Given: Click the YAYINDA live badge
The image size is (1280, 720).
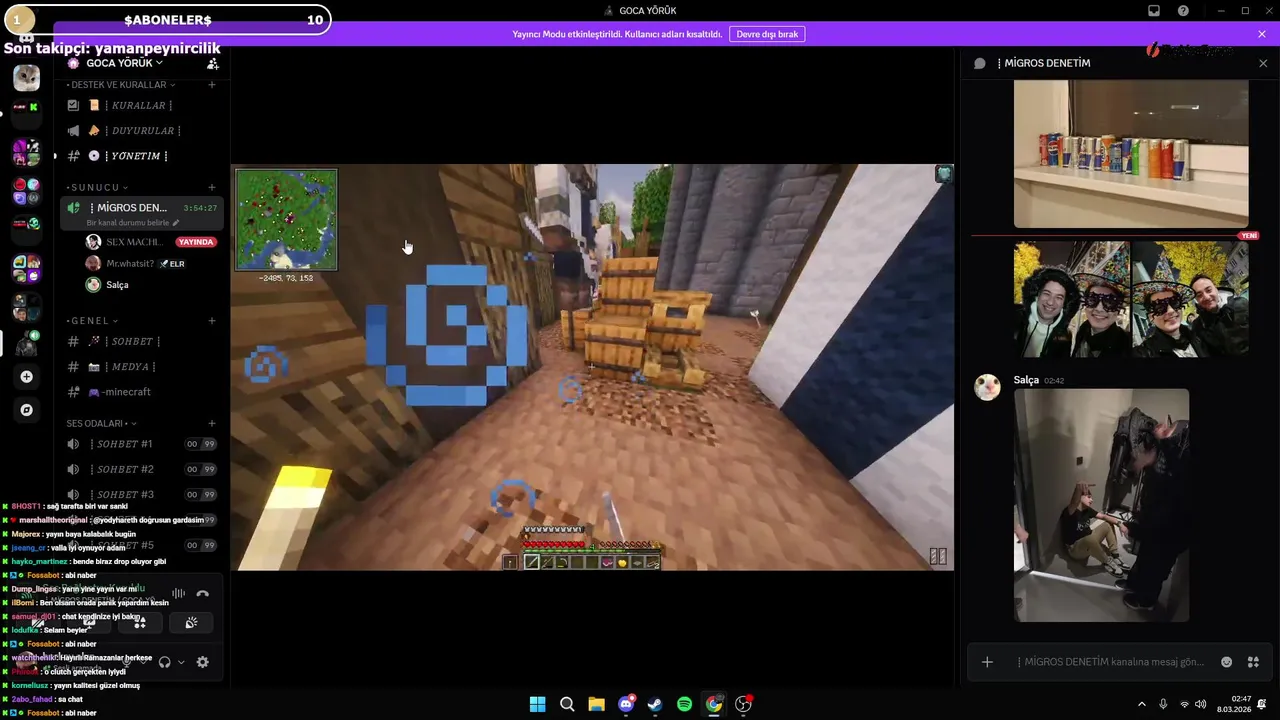Looking at the screenshot, I should pos(196,242).
